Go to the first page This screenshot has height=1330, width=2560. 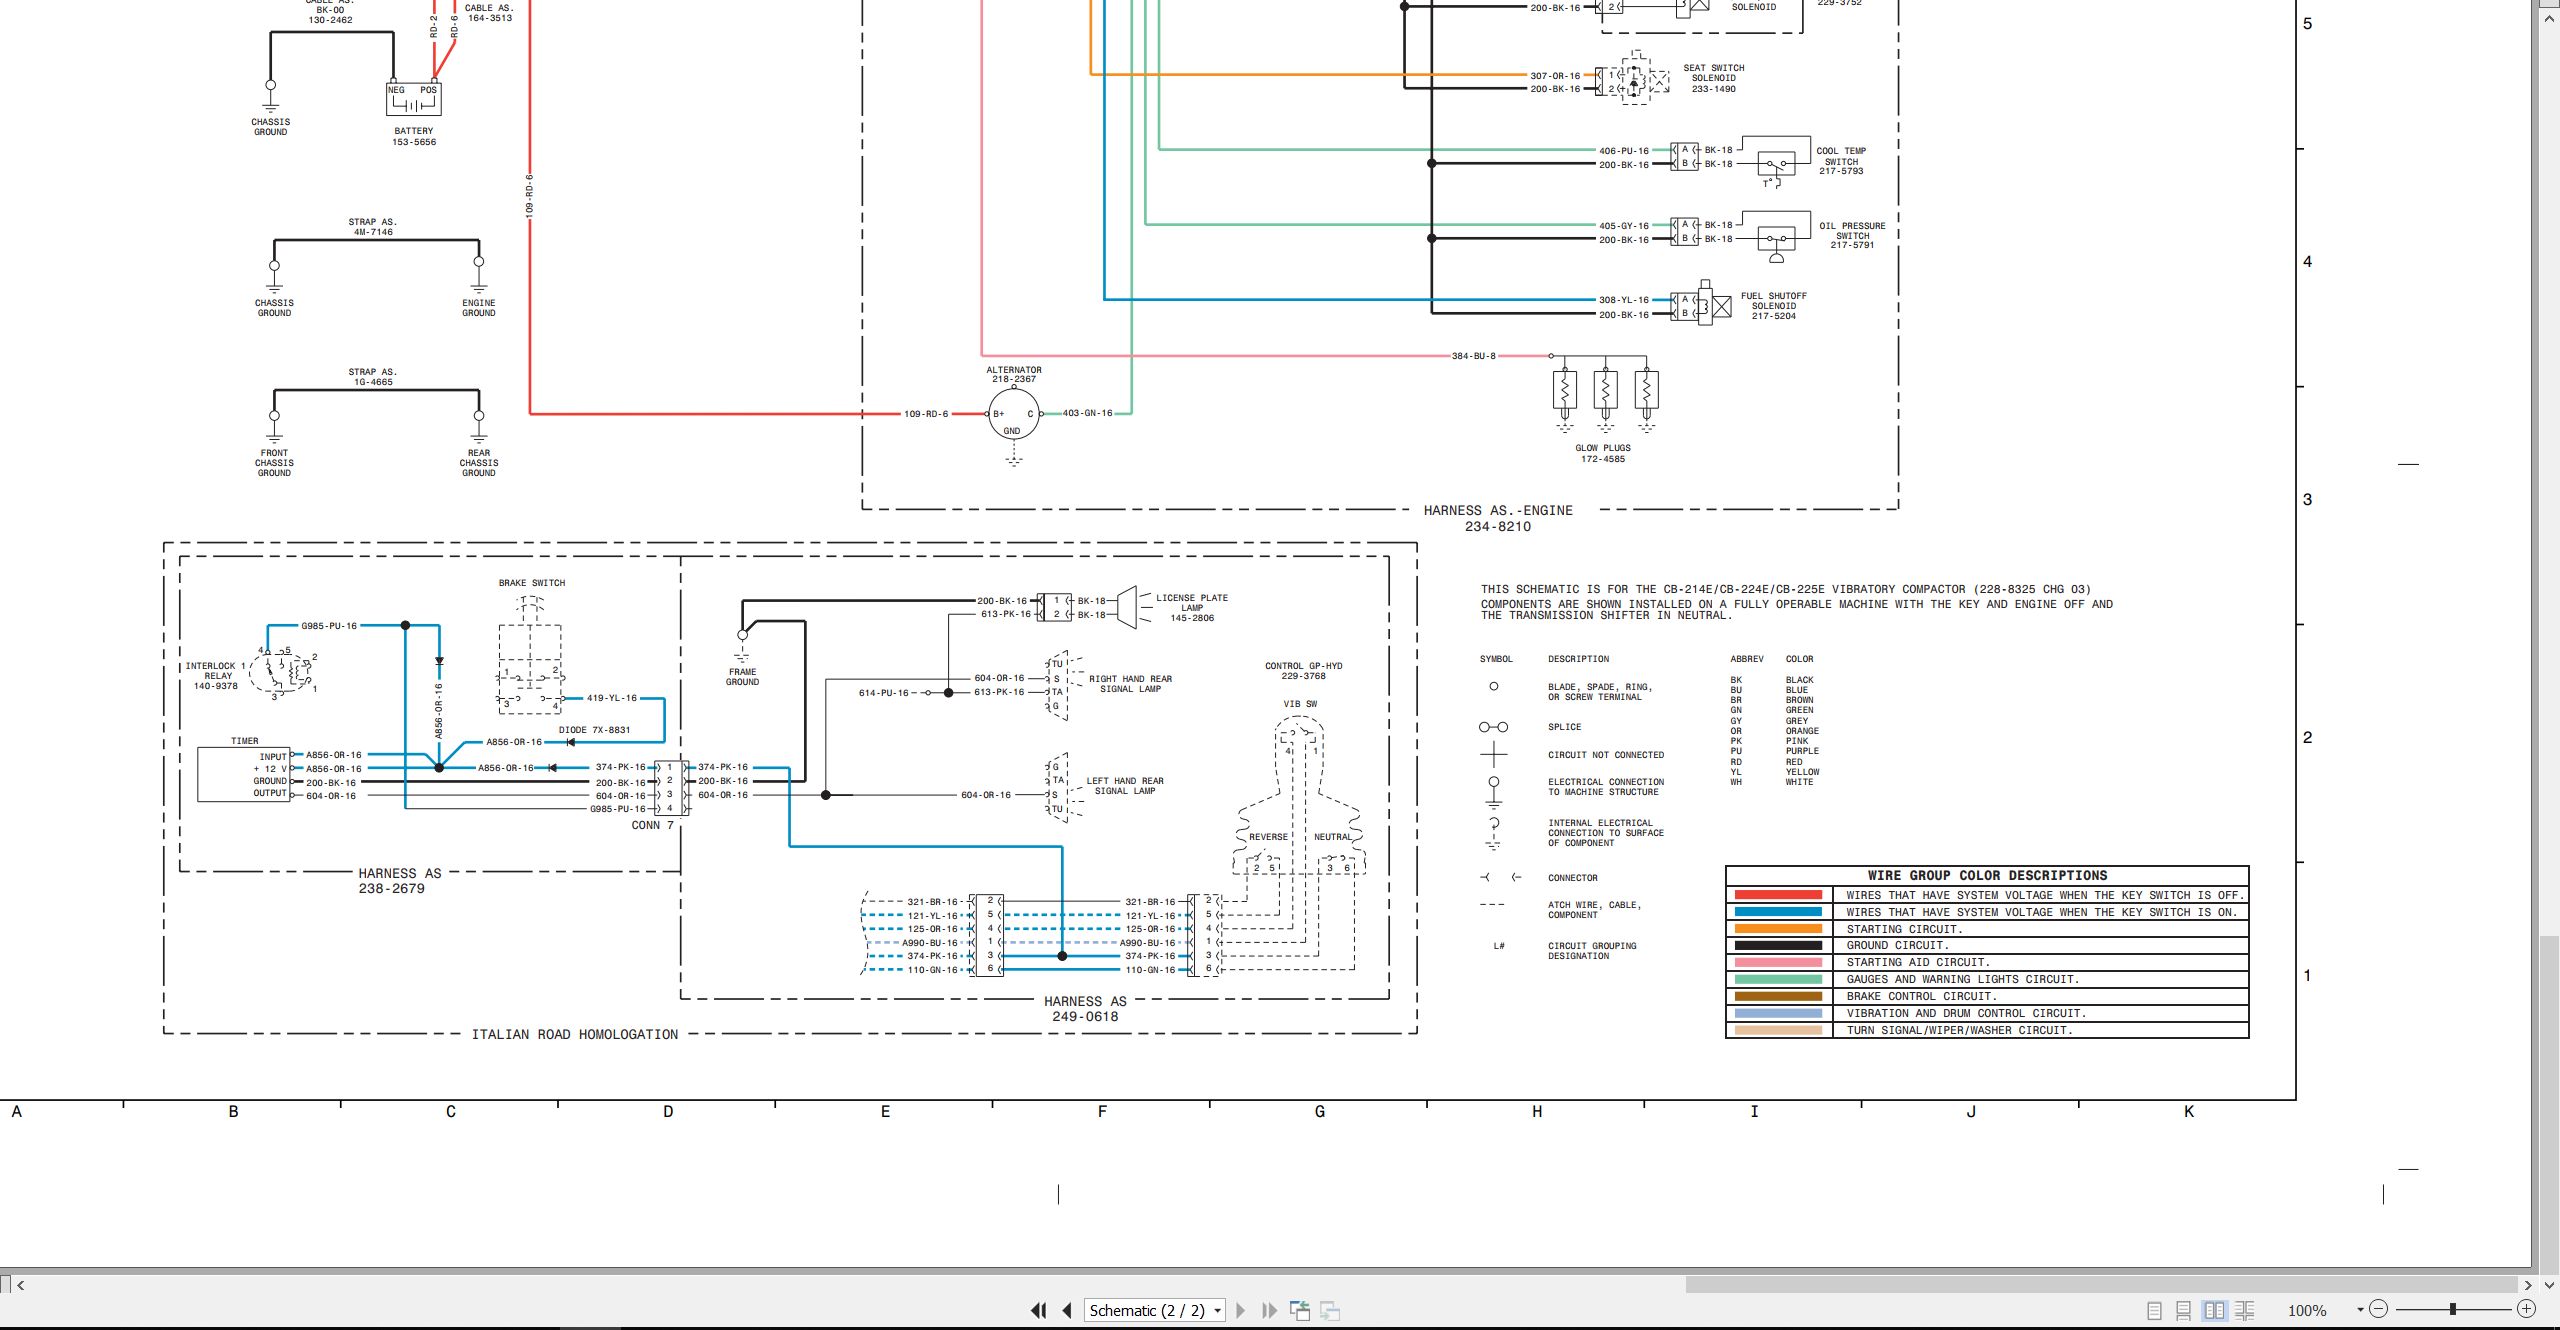[1039, 1310]
